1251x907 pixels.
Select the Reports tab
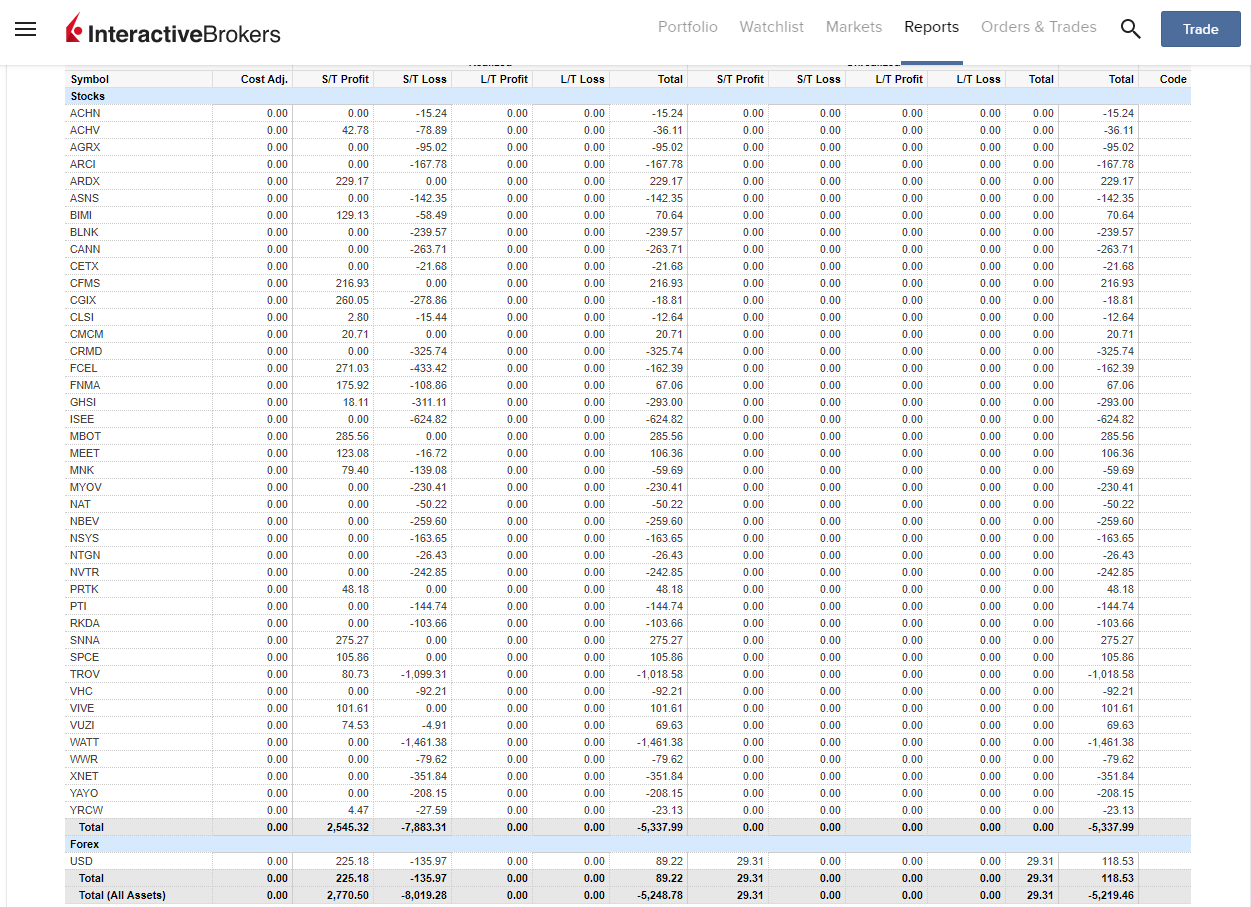click(931, 27)
